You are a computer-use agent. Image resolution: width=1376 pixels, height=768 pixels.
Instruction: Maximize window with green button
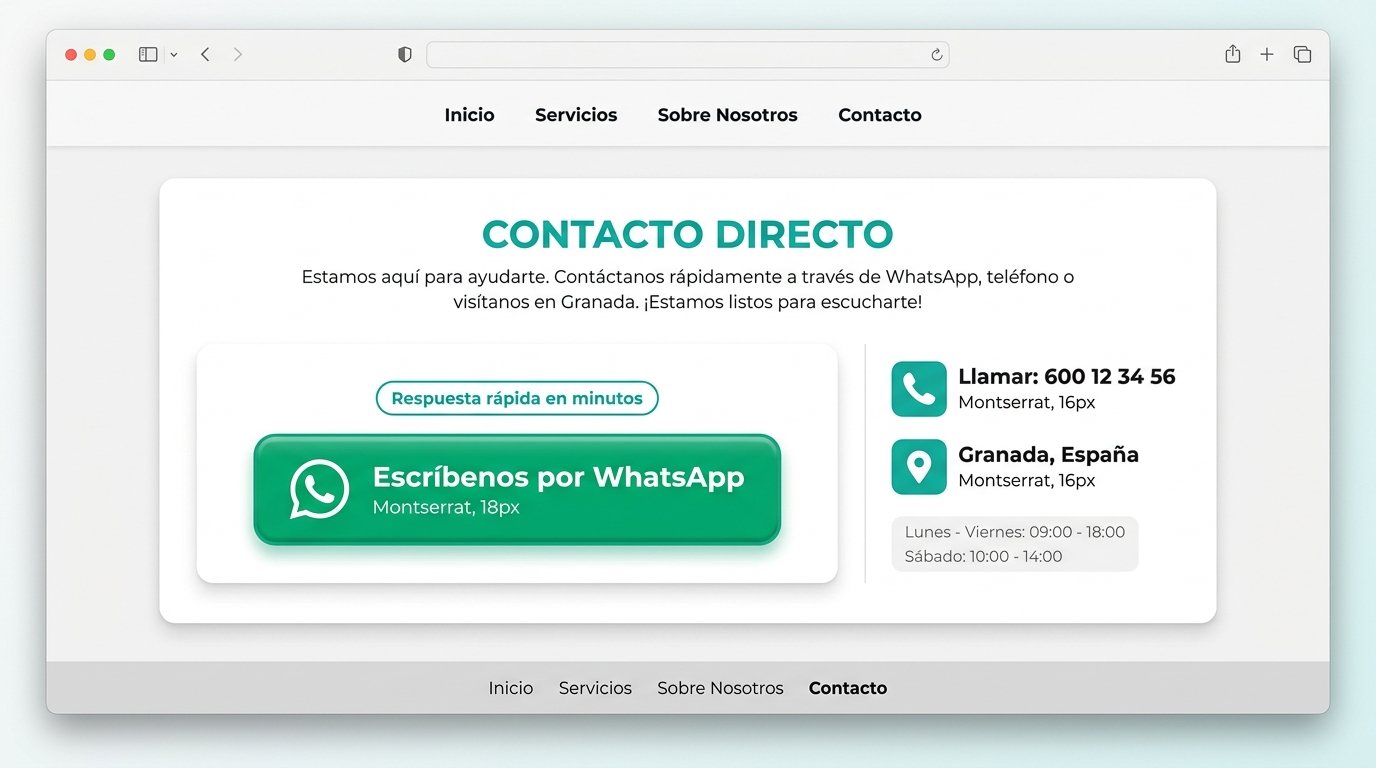pyautogui.click(x=109, y=55)
